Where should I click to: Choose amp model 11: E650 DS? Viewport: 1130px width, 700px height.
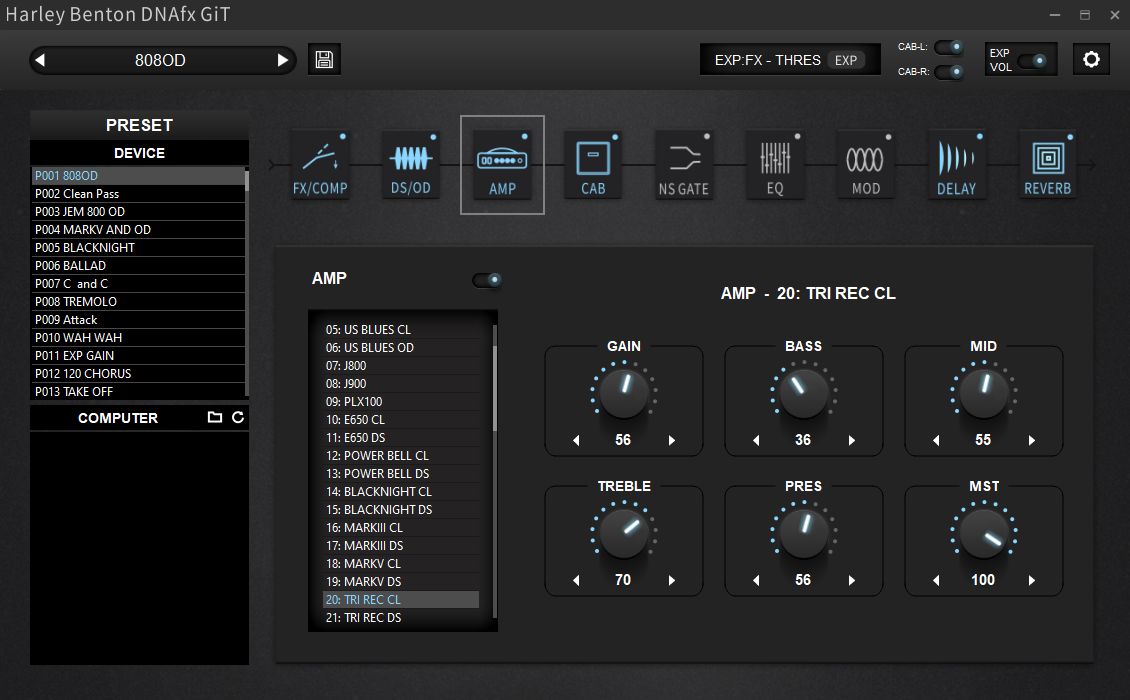pos(401,438)
